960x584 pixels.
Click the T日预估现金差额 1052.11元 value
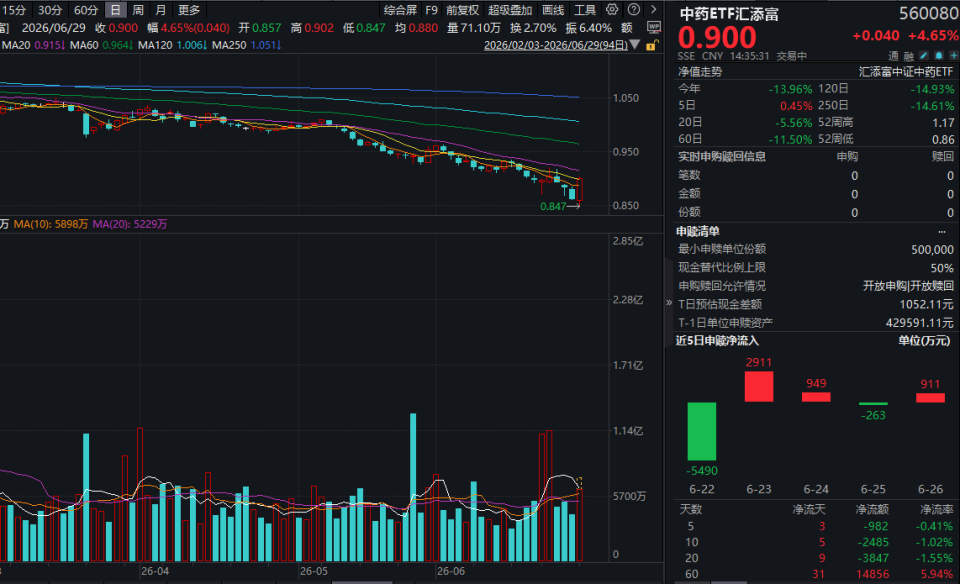coord(926,304)
